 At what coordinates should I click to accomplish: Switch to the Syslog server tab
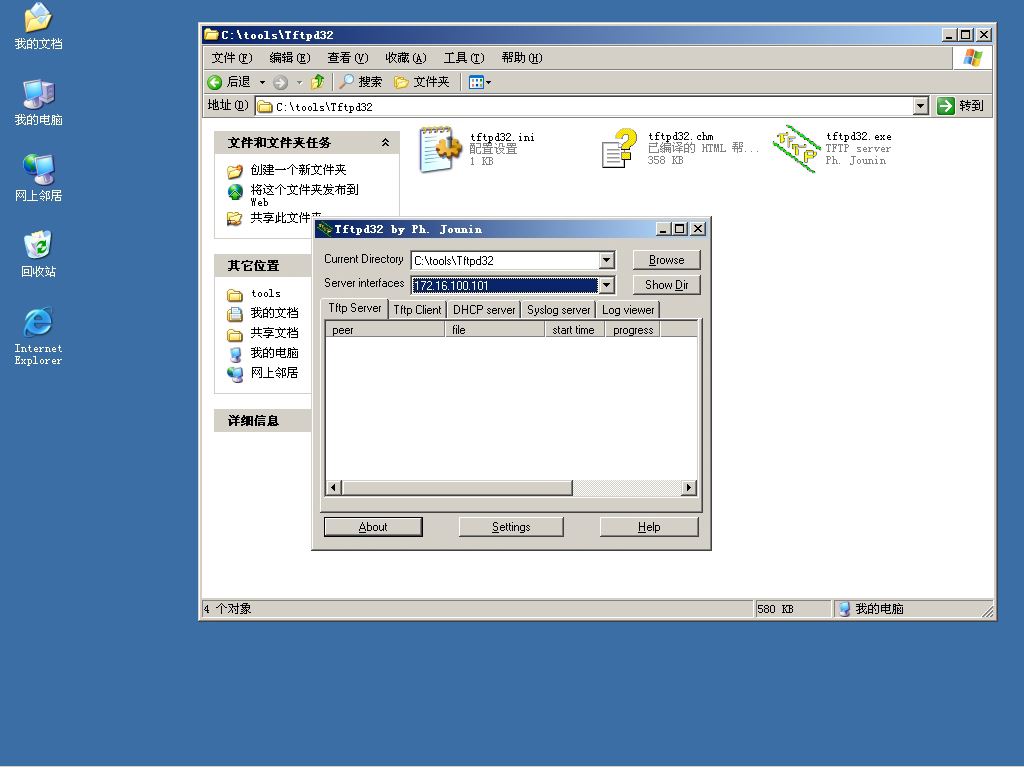pos(558,310)
